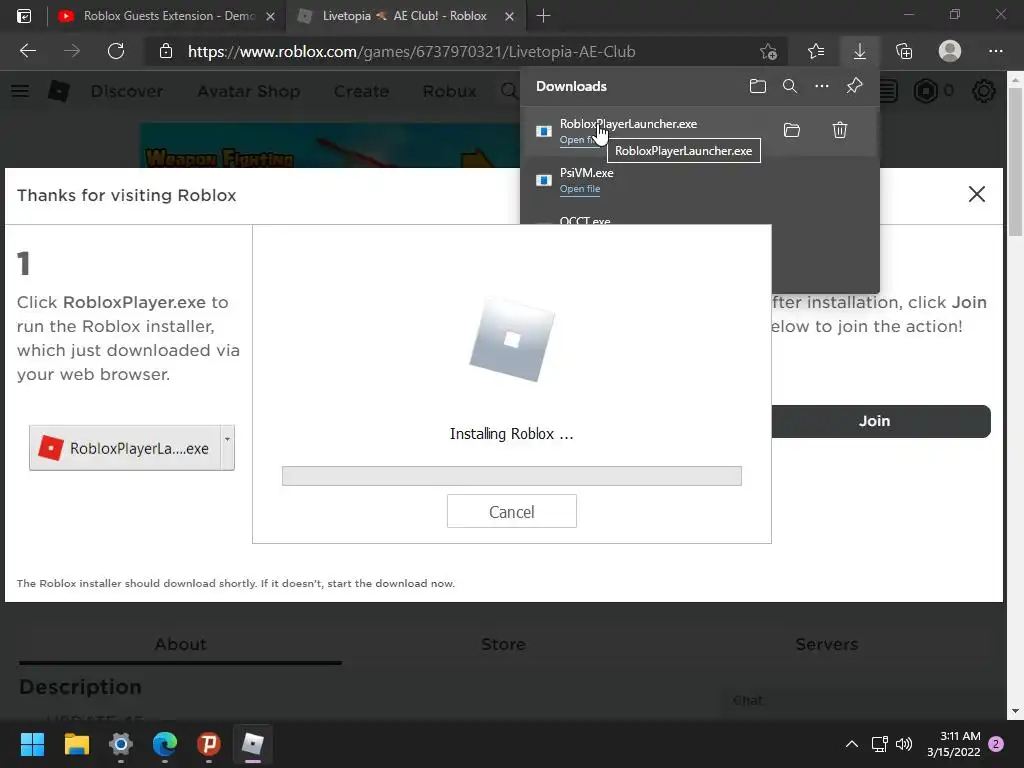Open the Favorites list icon in the toolbar
Image resolution: width=1024 pixels, height=768 pixels.
(x=816, y=51)
